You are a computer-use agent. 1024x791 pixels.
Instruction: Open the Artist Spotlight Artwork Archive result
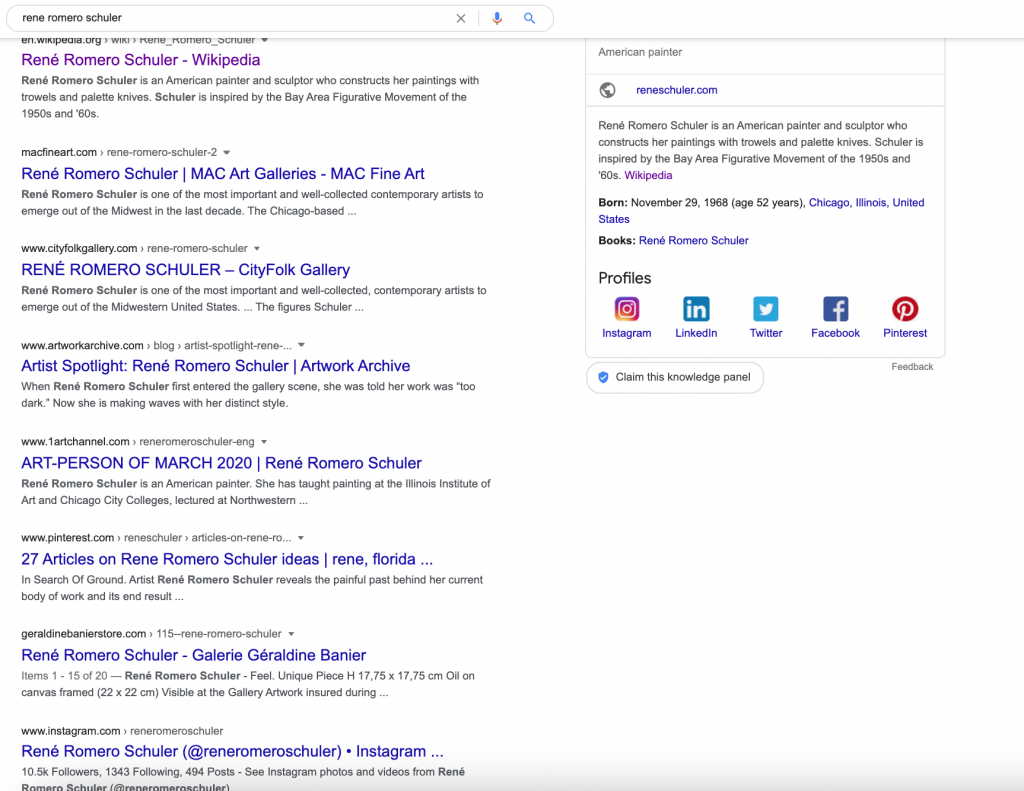tap(216, 366)
